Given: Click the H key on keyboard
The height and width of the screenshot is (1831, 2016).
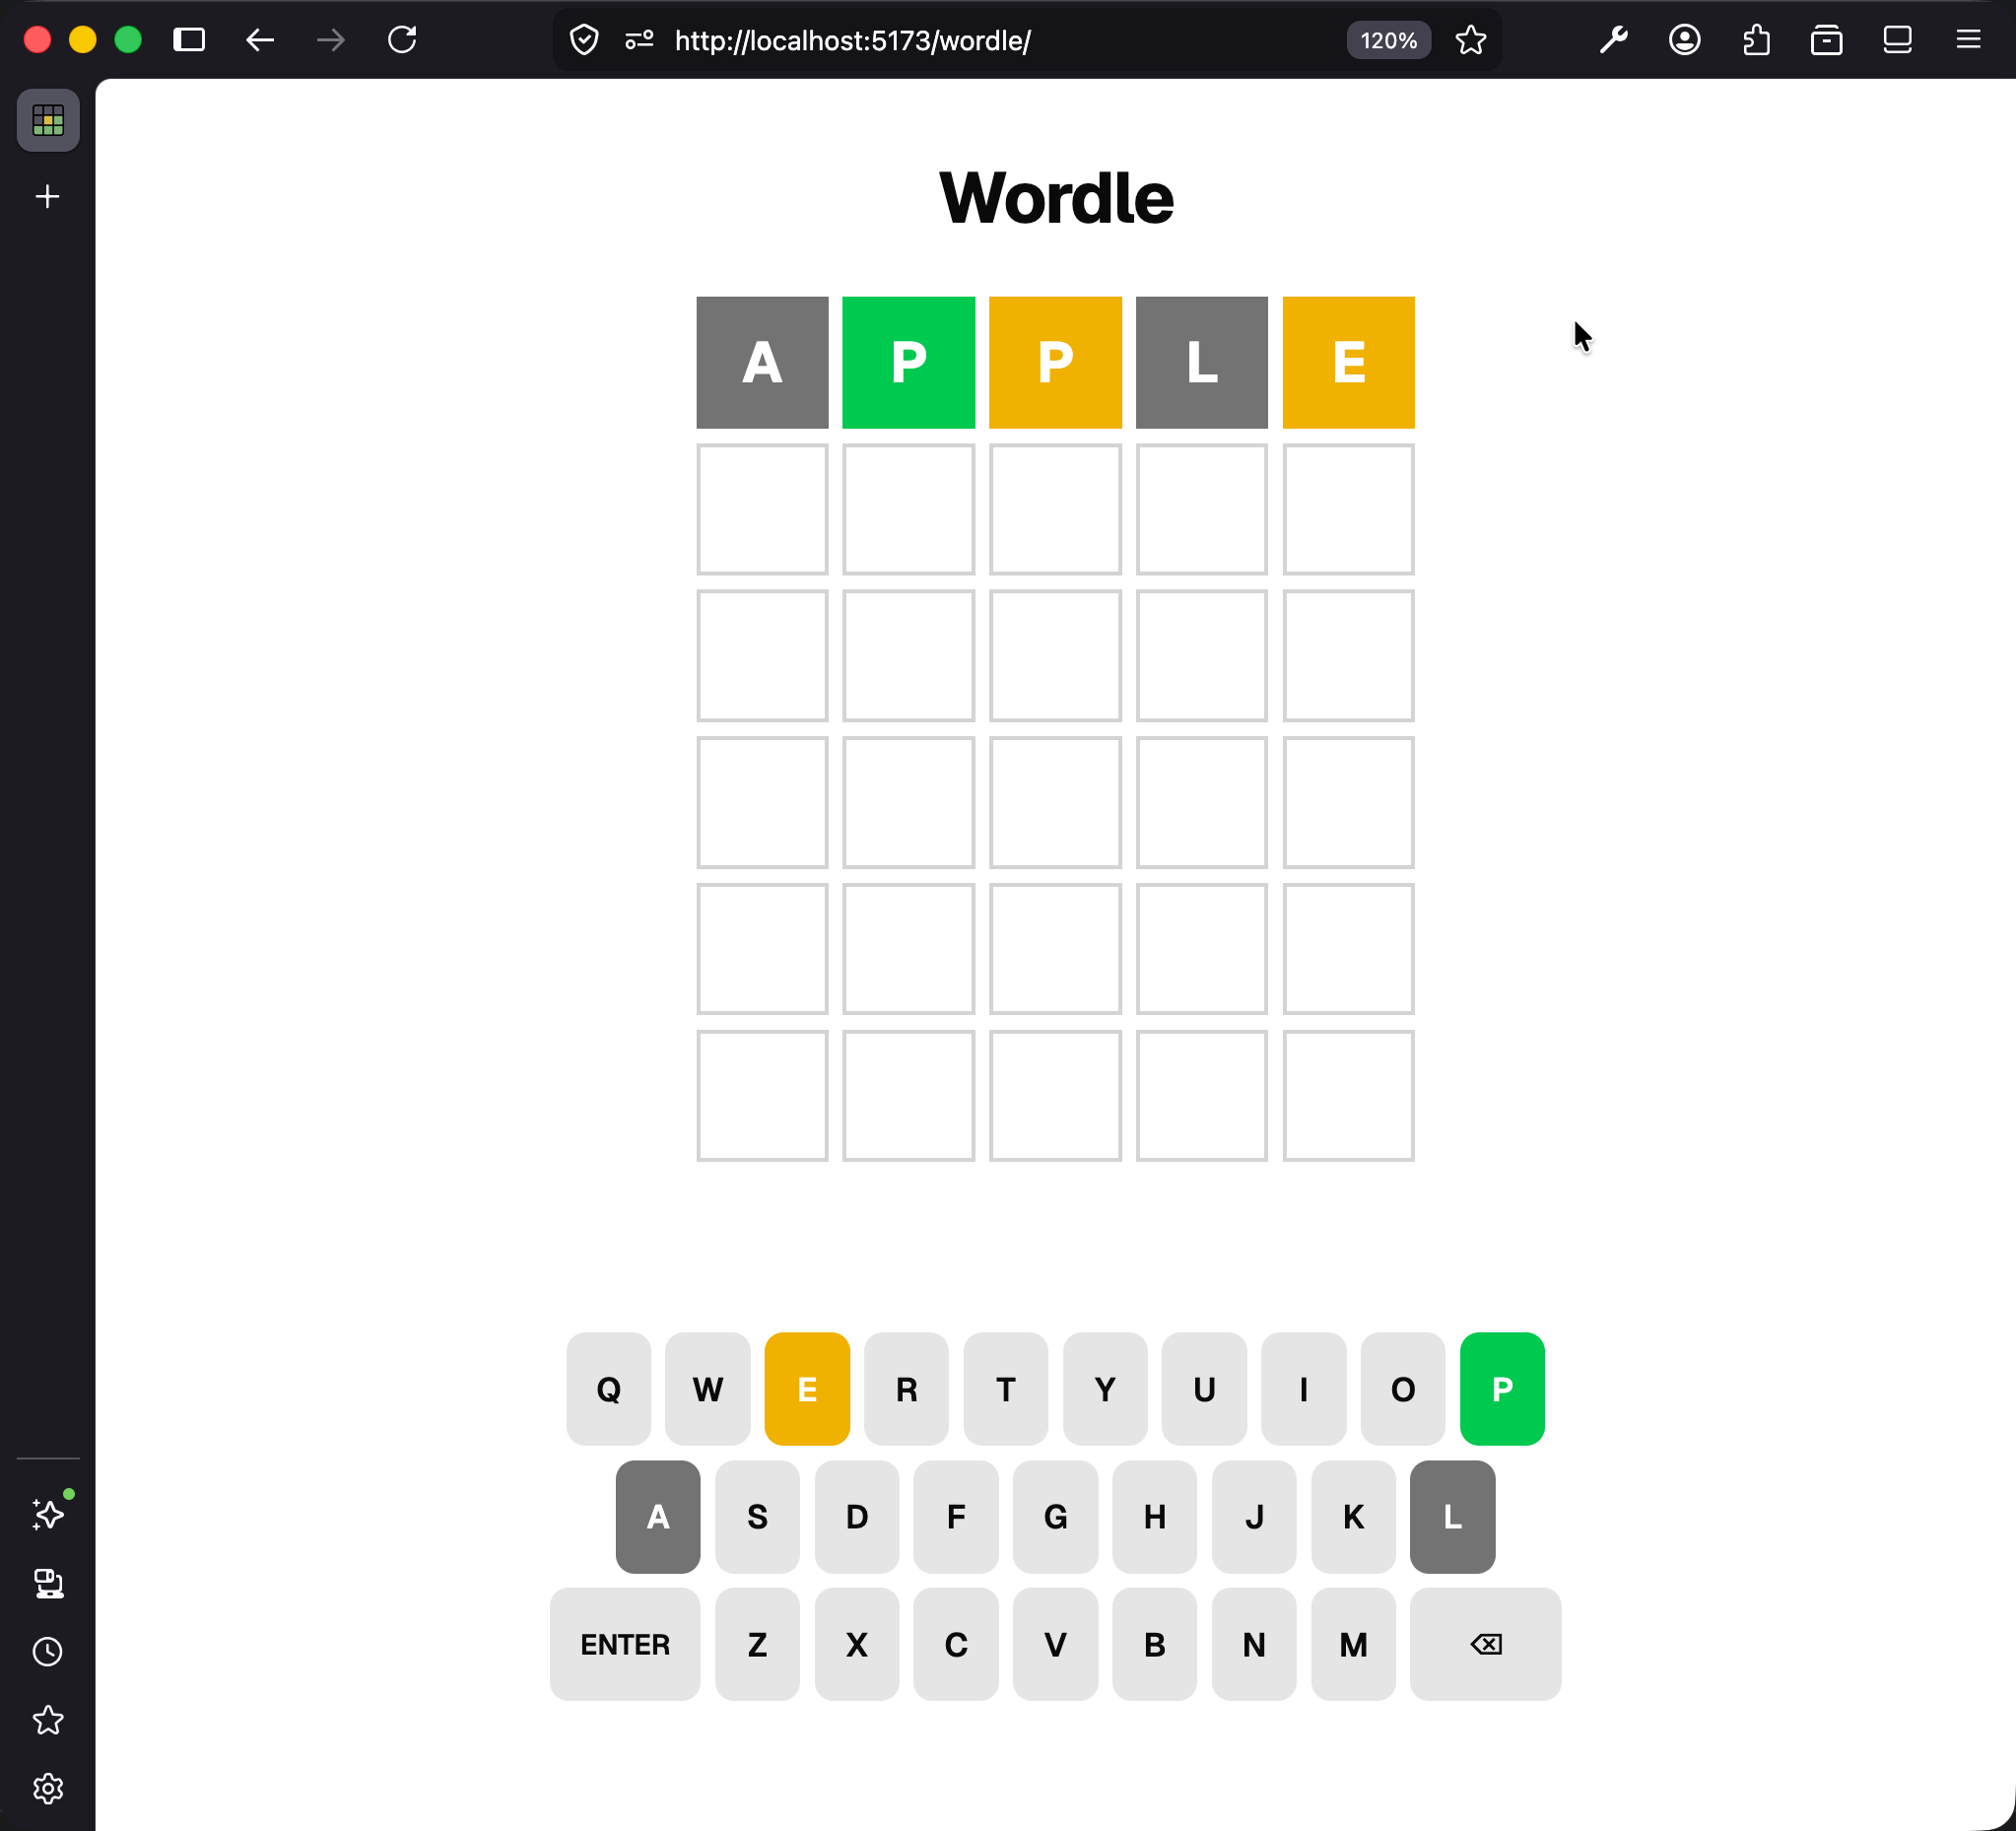Looking at the screenshot, I should coord(1155,1516).
